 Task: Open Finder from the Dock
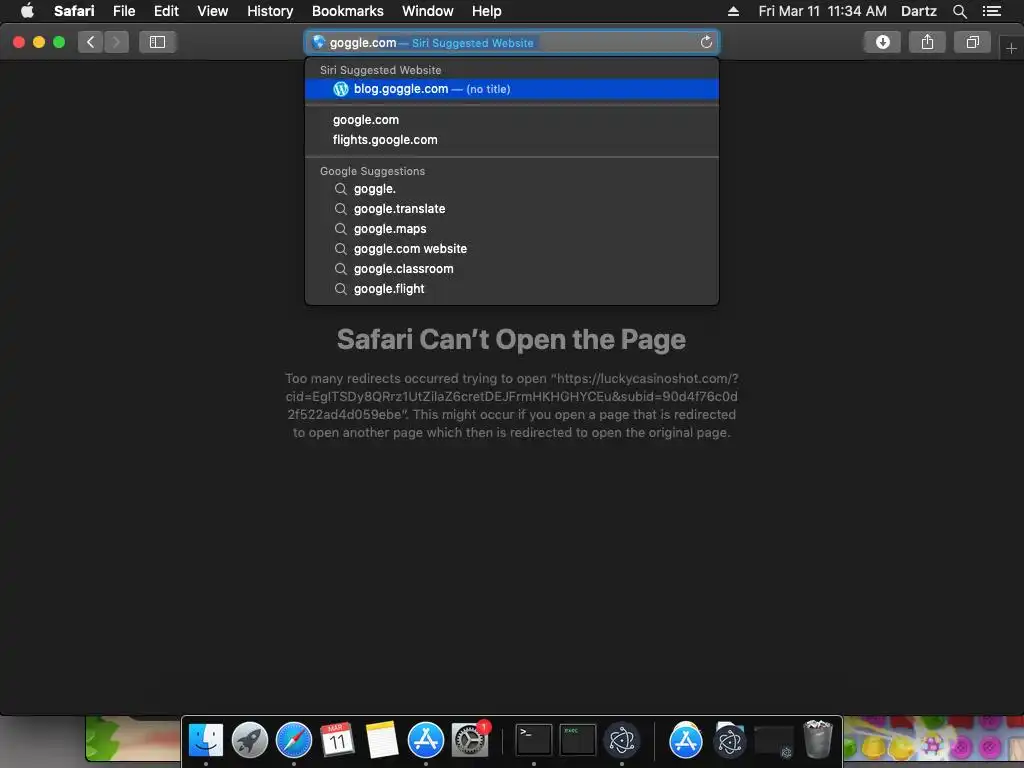coord(206,740)
